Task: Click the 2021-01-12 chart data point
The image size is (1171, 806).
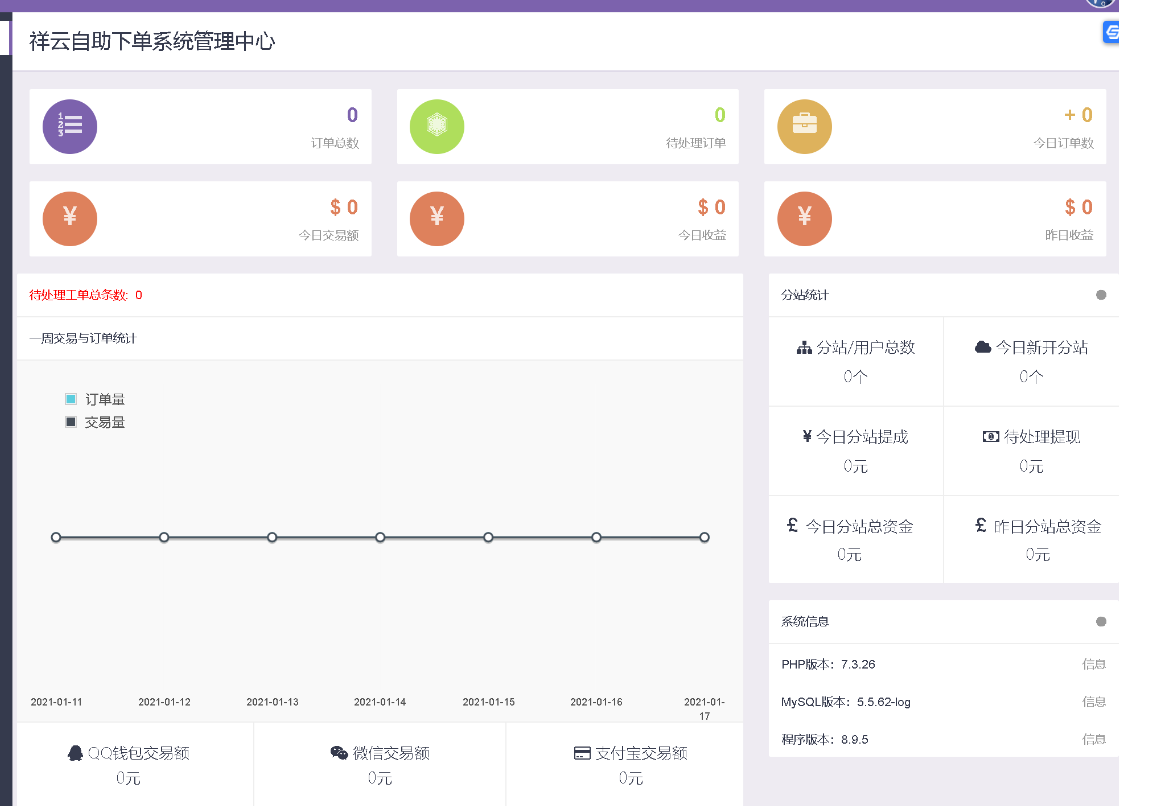Action: pos(164,537)
